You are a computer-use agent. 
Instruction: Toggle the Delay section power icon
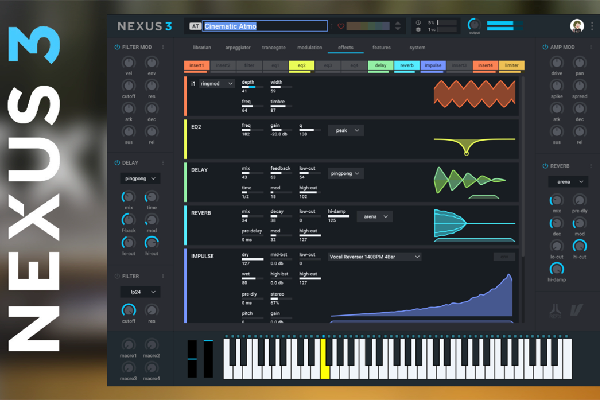coord(117,163)
